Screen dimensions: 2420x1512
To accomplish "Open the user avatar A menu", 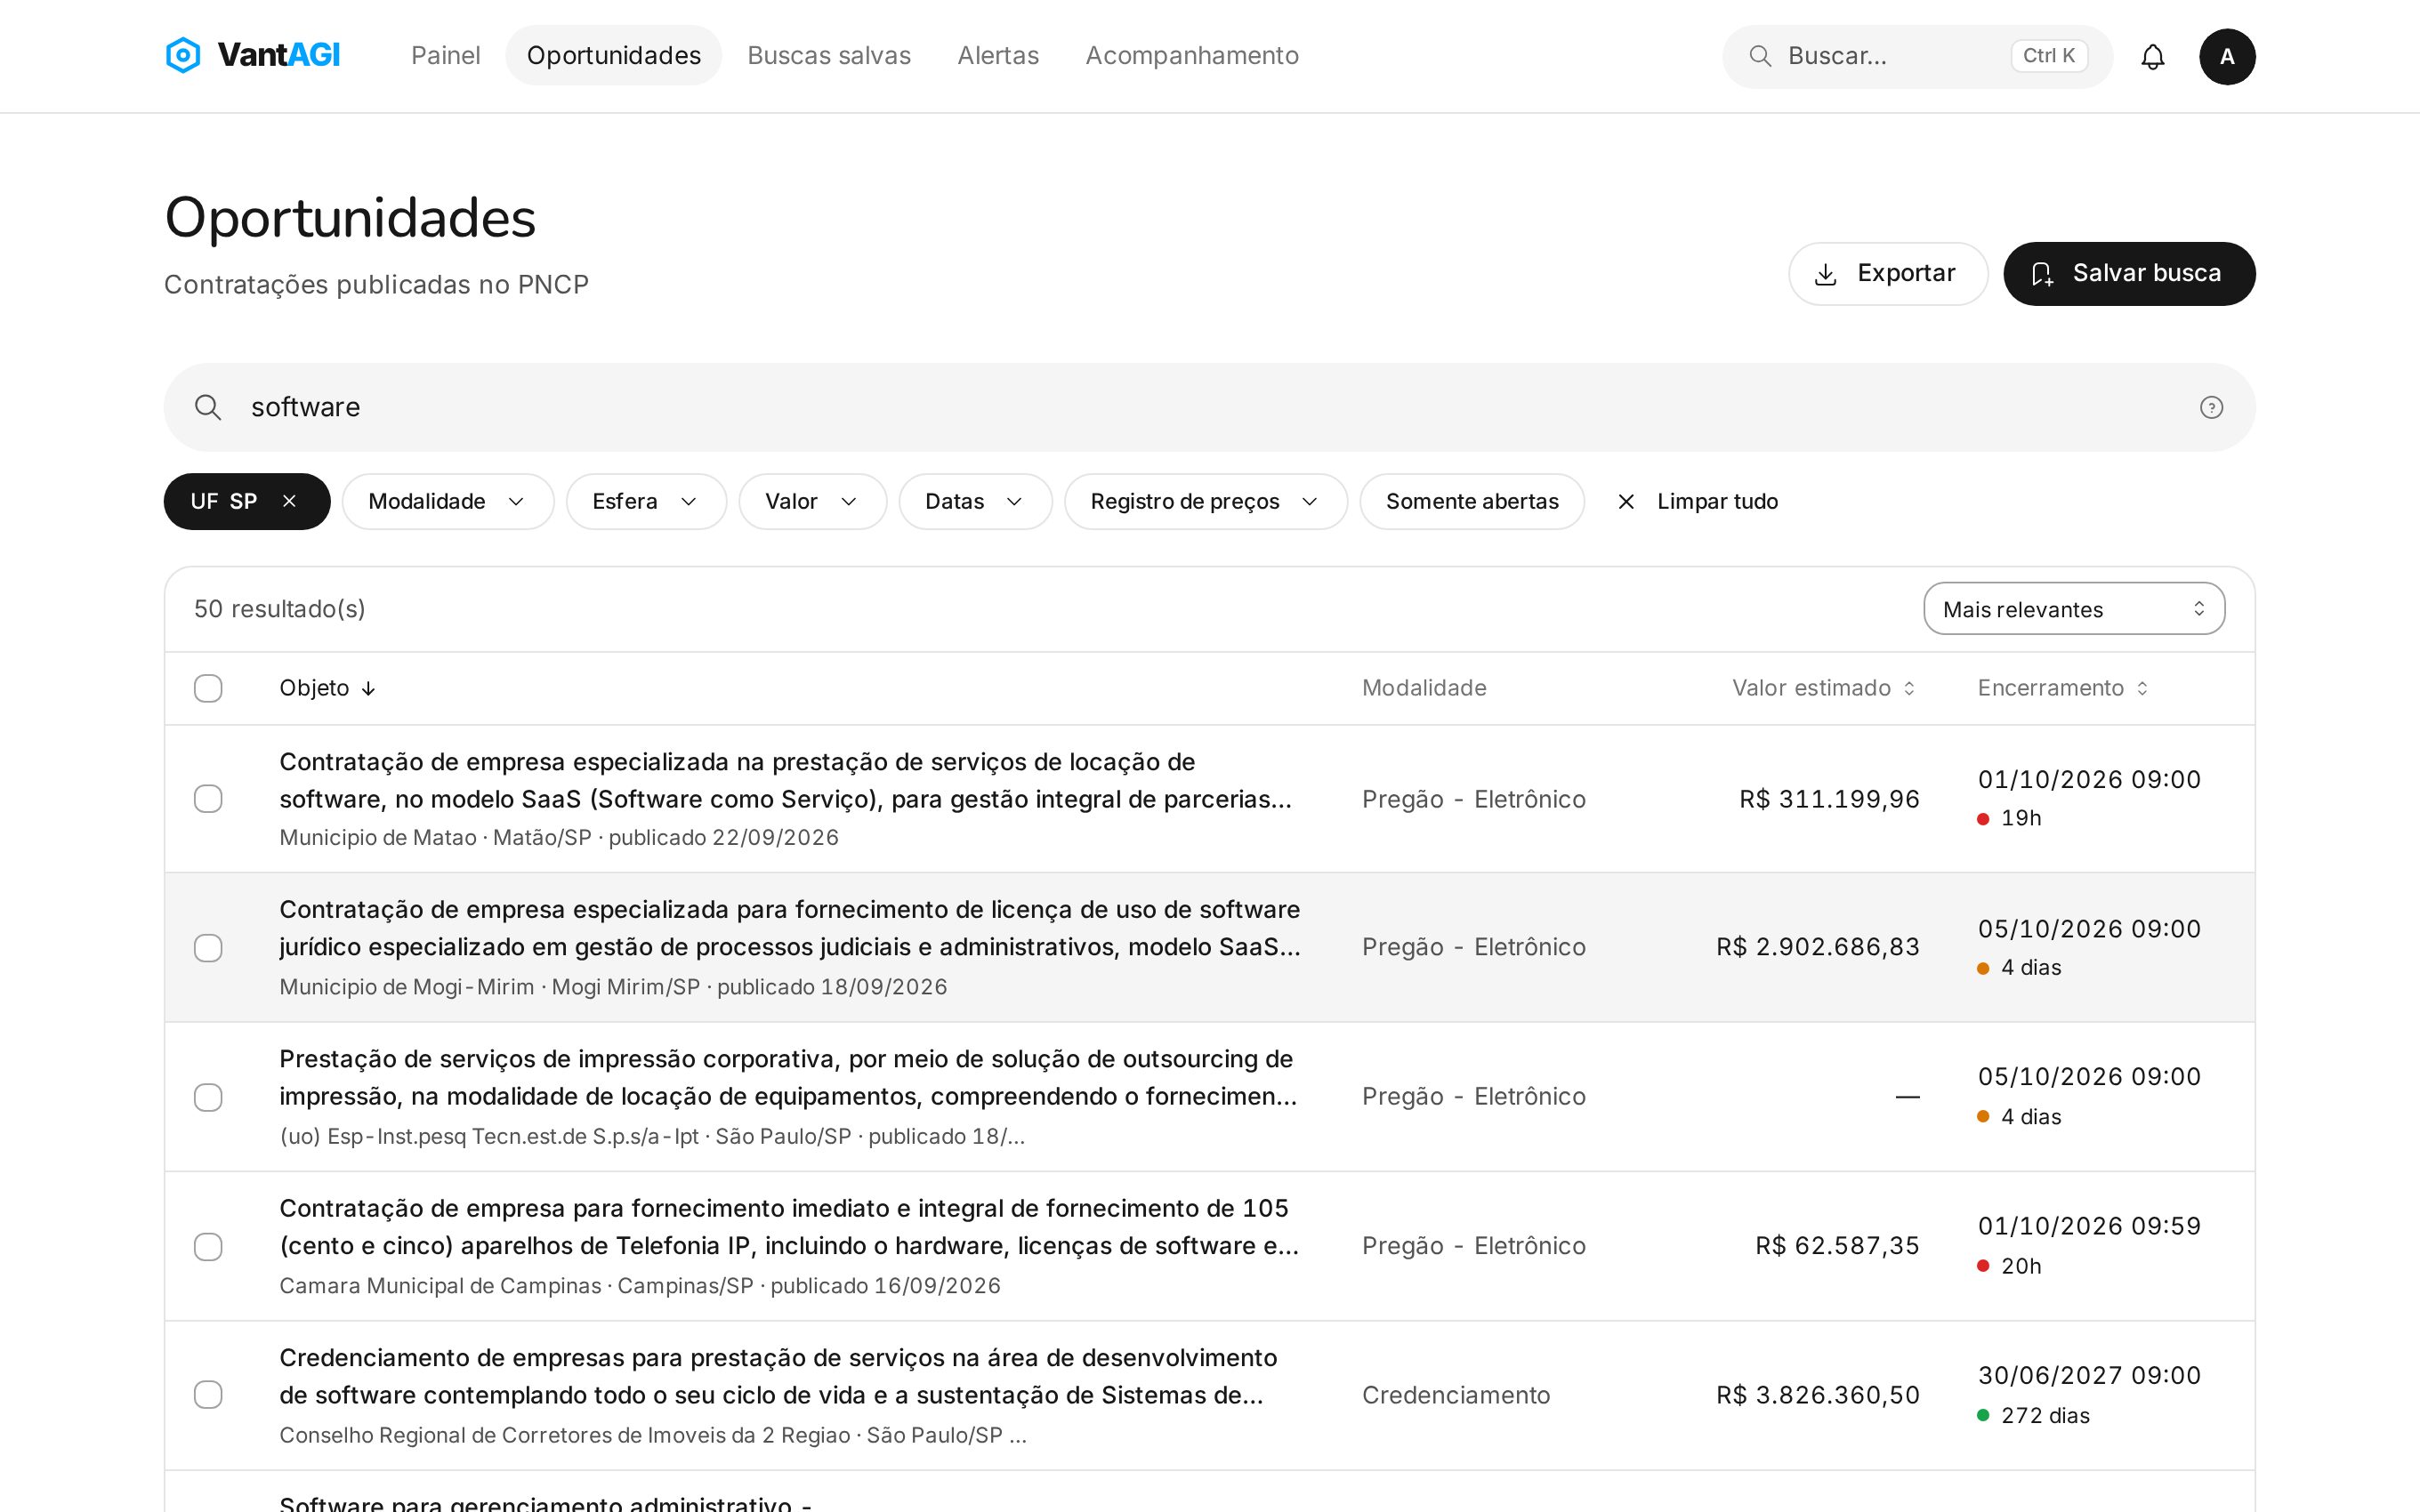I will click(x=2227, y=57).
